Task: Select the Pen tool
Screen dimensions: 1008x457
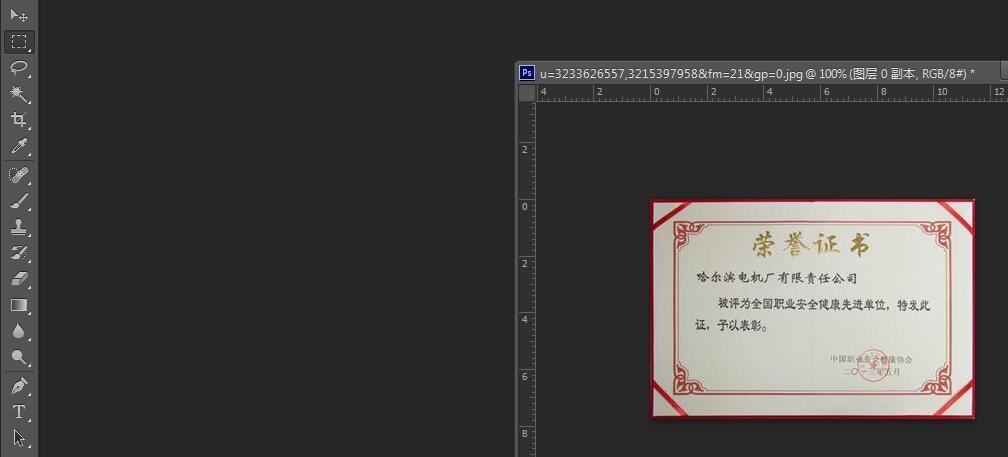Action: click(x=19, y=386)
